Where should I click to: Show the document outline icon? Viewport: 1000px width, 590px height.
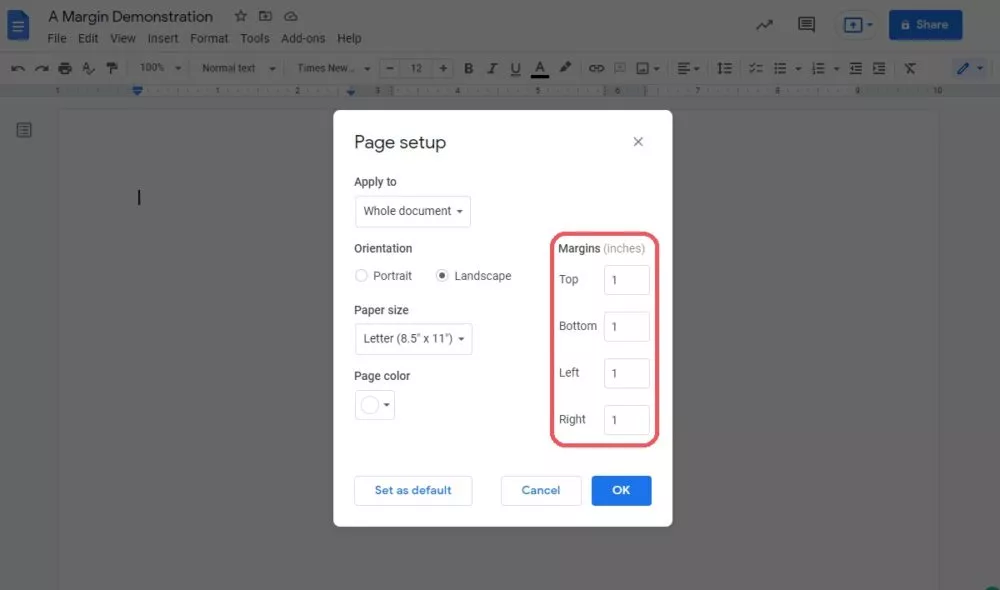pyautogui.click(x=24, y=131)
